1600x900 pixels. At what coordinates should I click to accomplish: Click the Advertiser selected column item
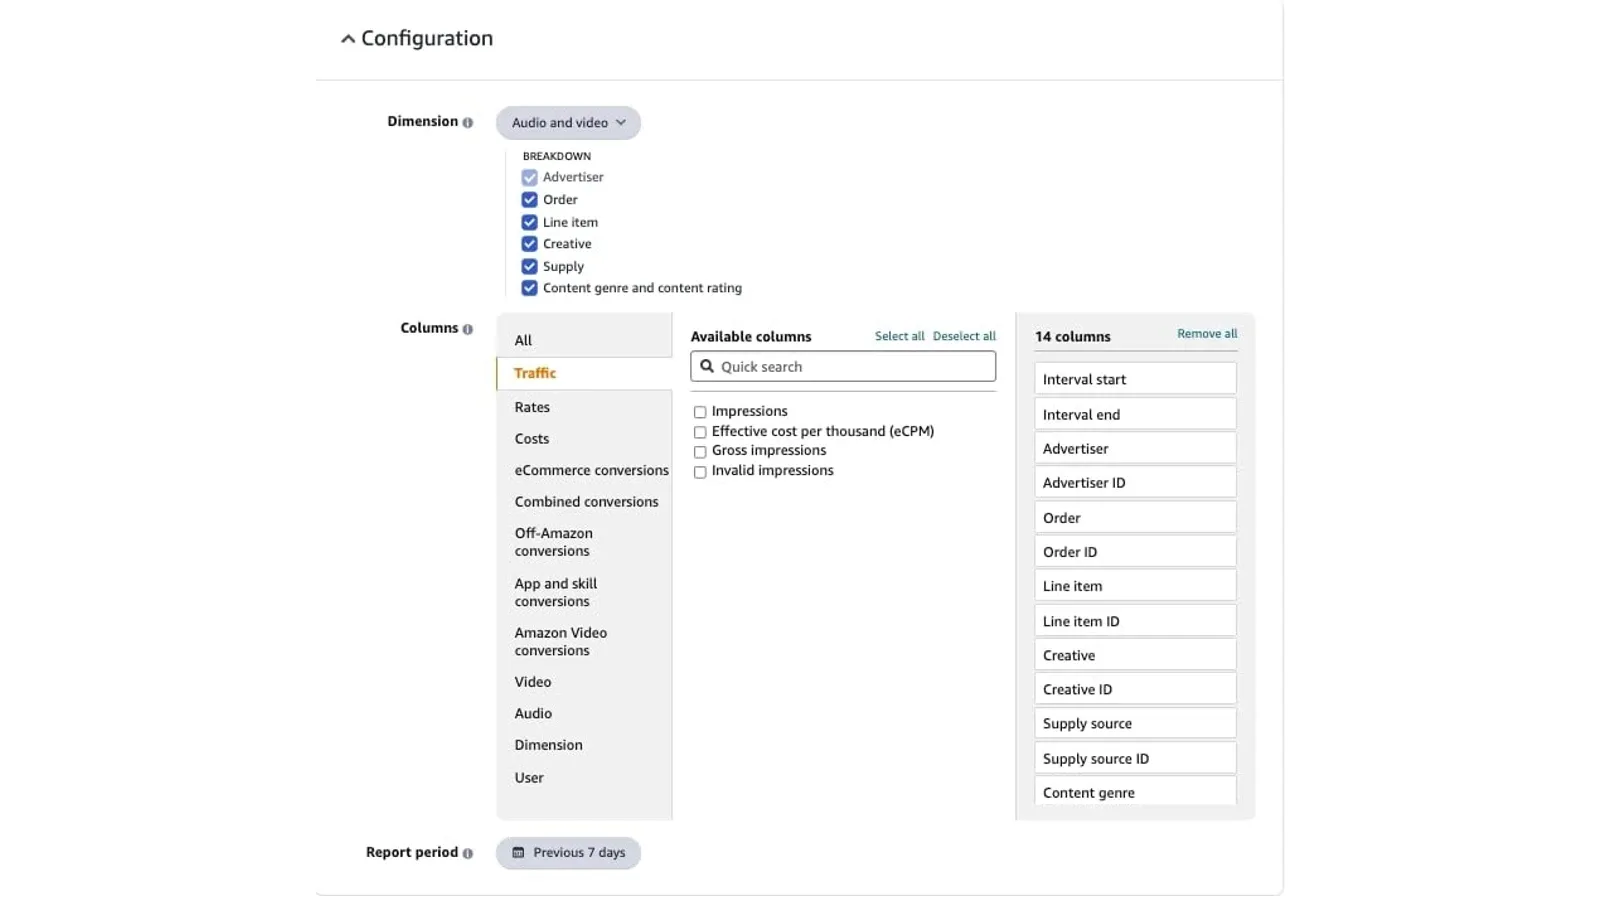pyautogui.click(x=1135, y=448)
